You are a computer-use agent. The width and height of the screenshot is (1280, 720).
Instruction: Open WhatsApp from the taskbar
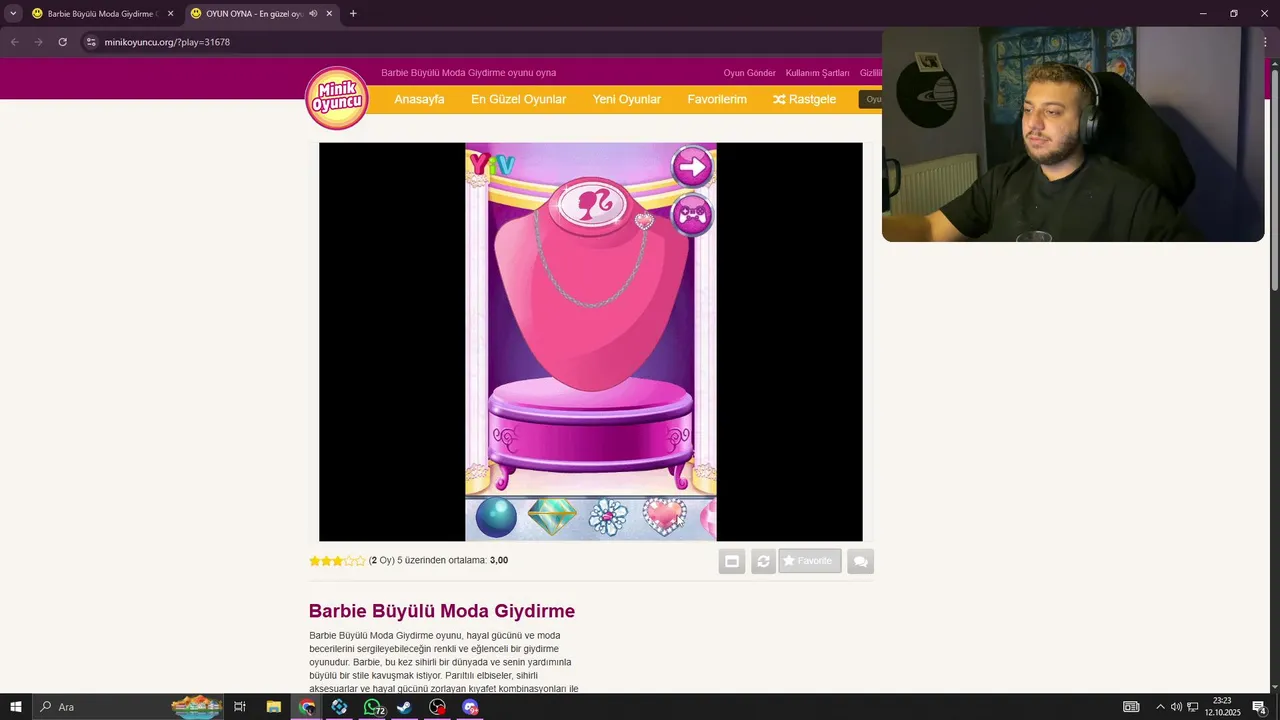pos(373,707)
